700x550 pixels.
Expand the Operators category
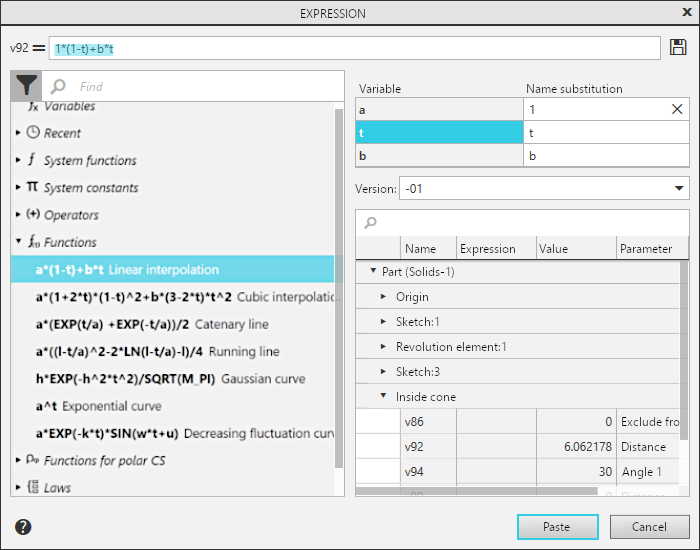[18, 215]
